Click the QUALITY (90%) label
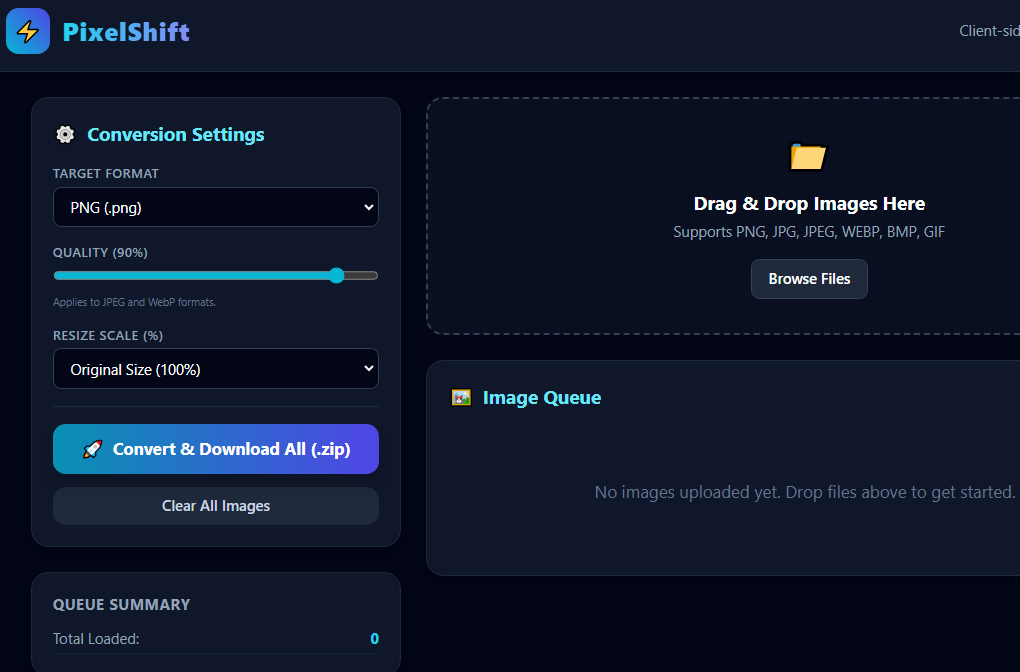The width and height of the screenshot is (1020, 672). point(100,252)
